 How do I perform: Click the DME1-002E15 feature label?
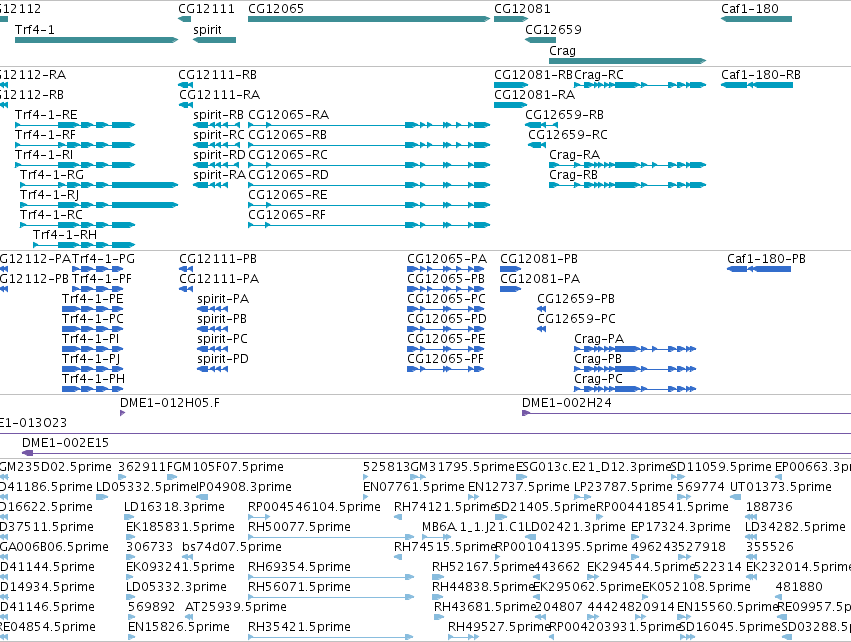(x=66, y=443)
